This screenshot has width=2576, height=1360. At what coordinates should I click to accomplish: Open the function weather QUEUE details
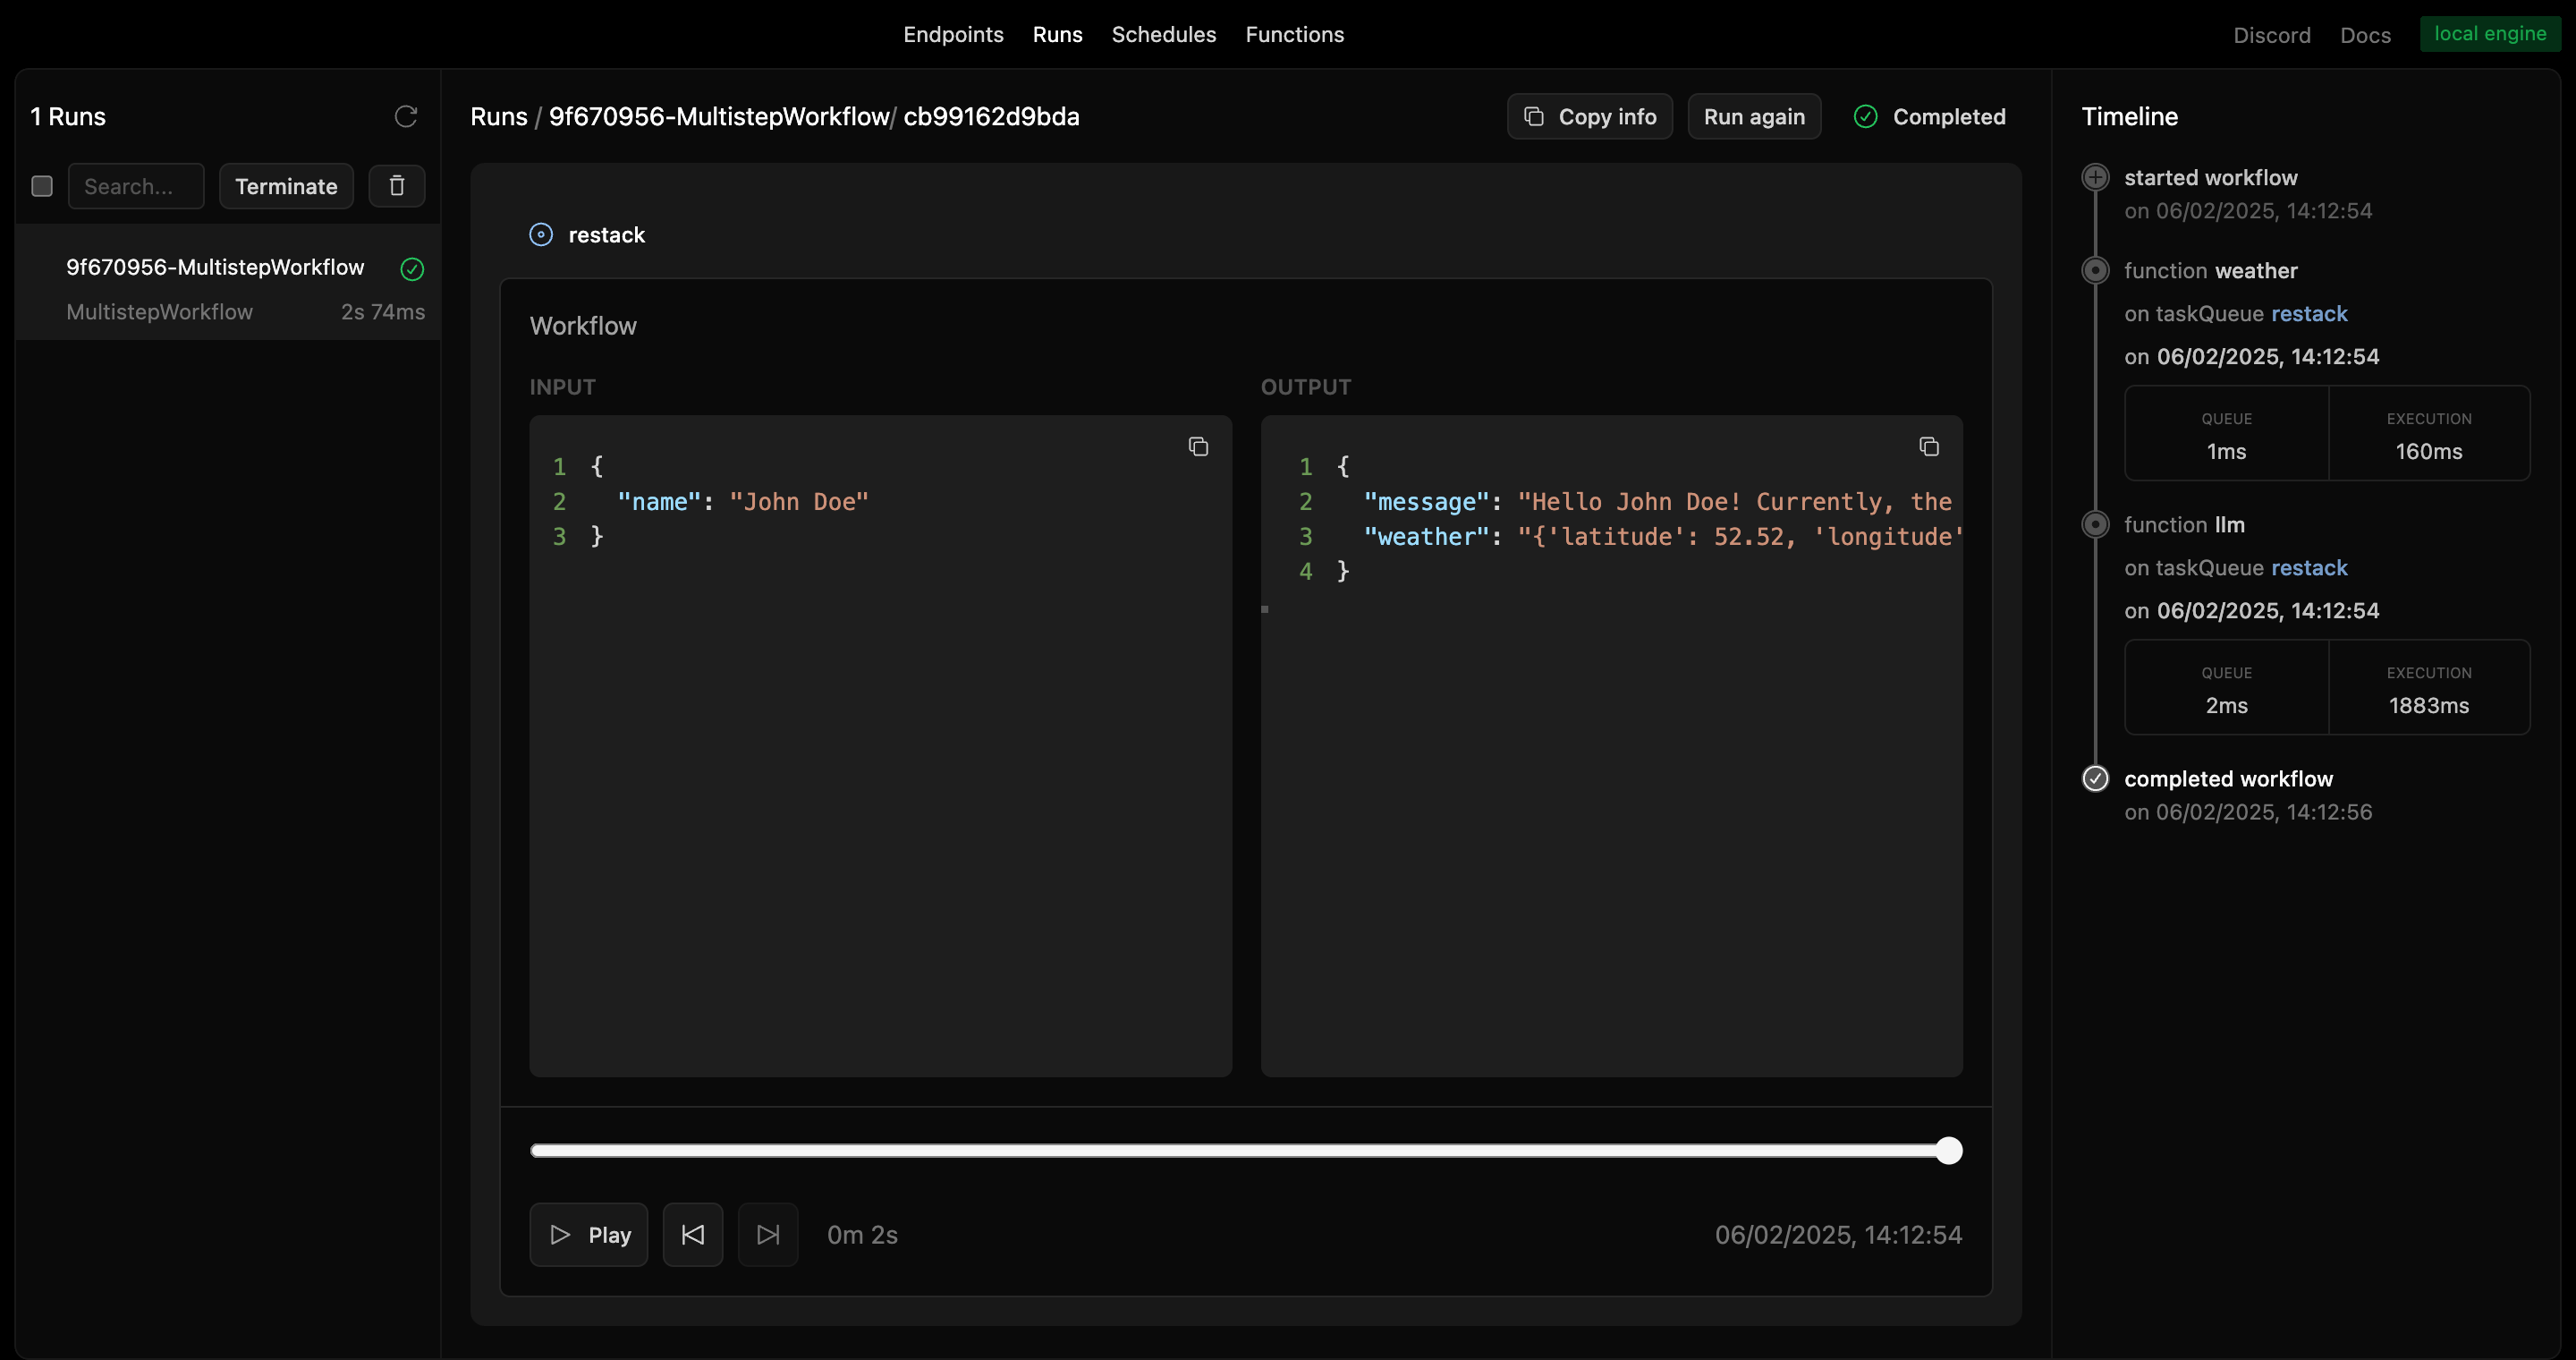(2227, 433)
